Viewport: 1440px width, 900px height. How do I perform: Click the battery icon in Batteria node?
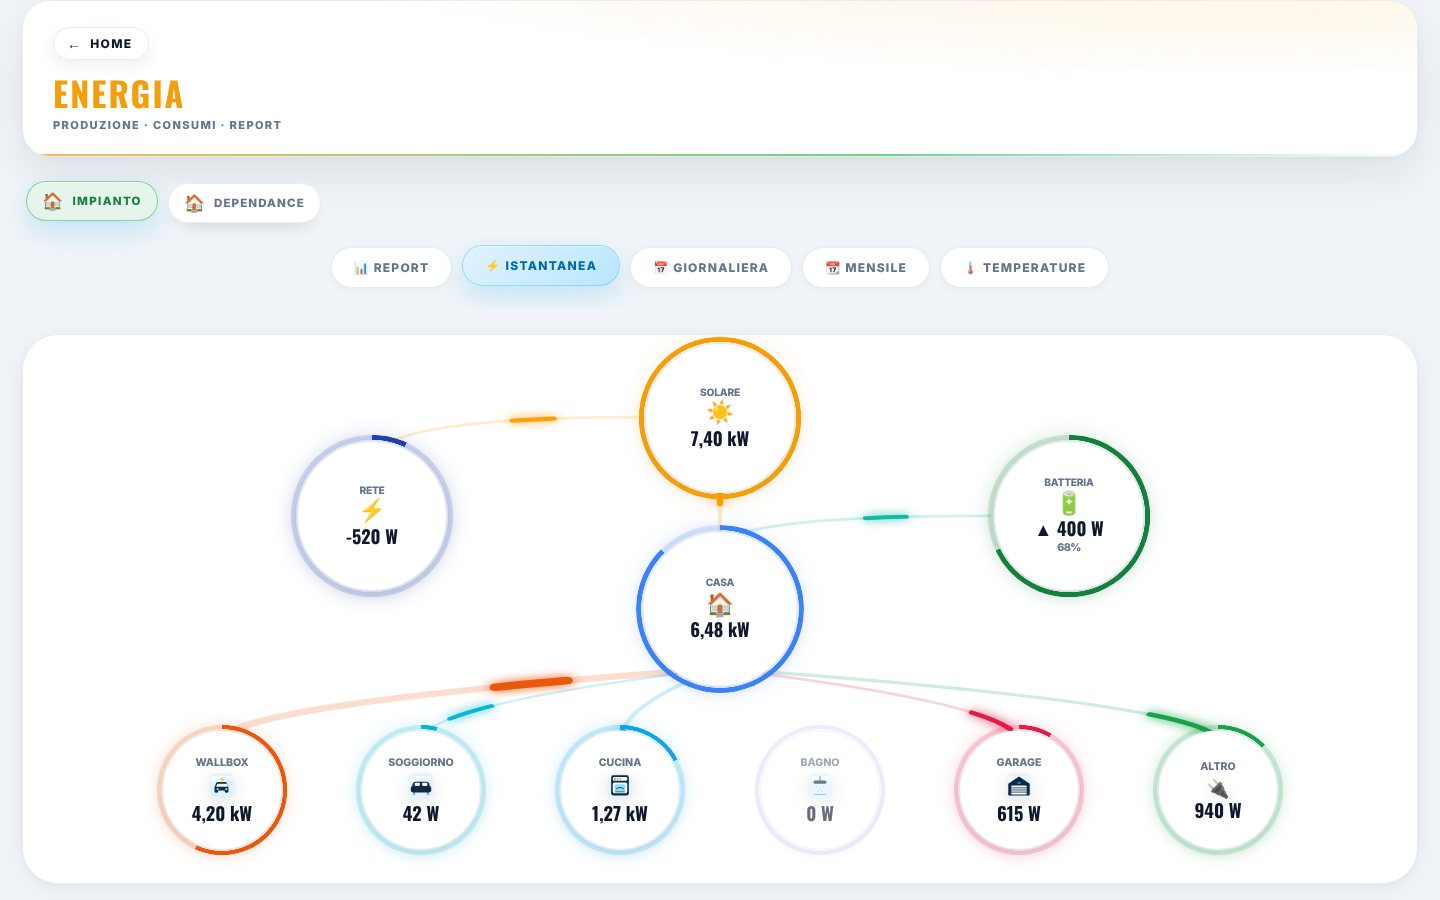[1069, 503]
